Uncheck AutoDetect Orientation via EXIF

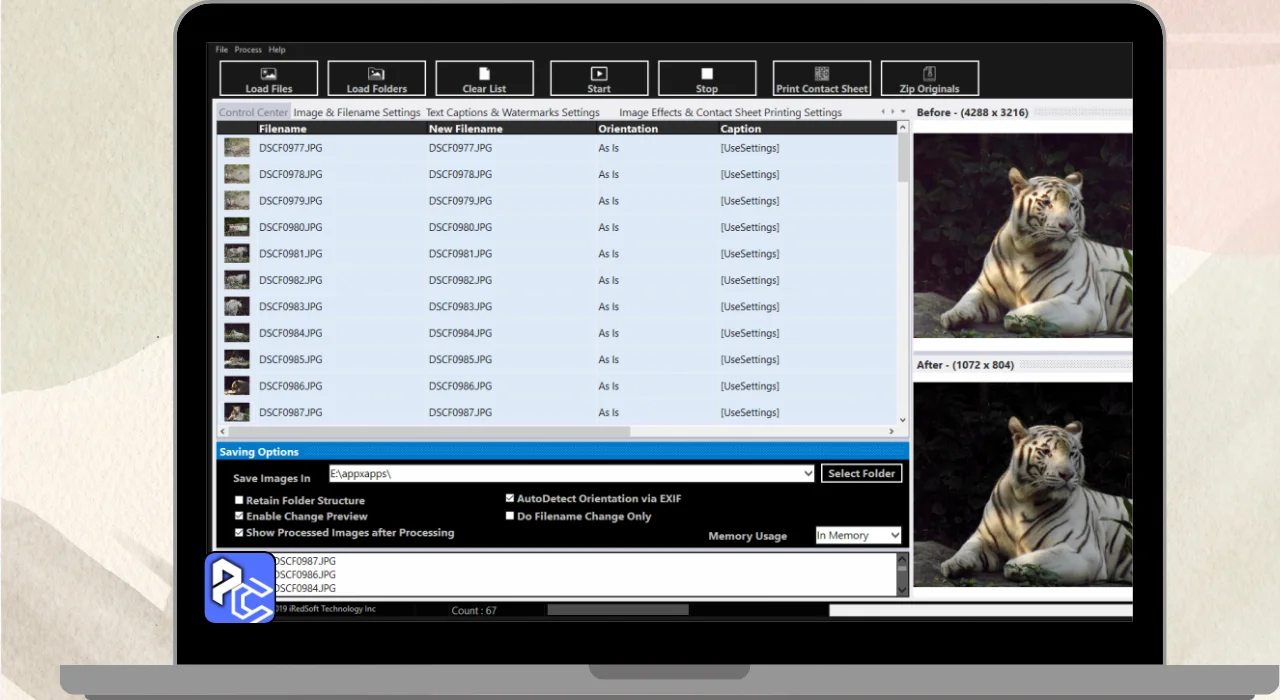pos(510,498)
